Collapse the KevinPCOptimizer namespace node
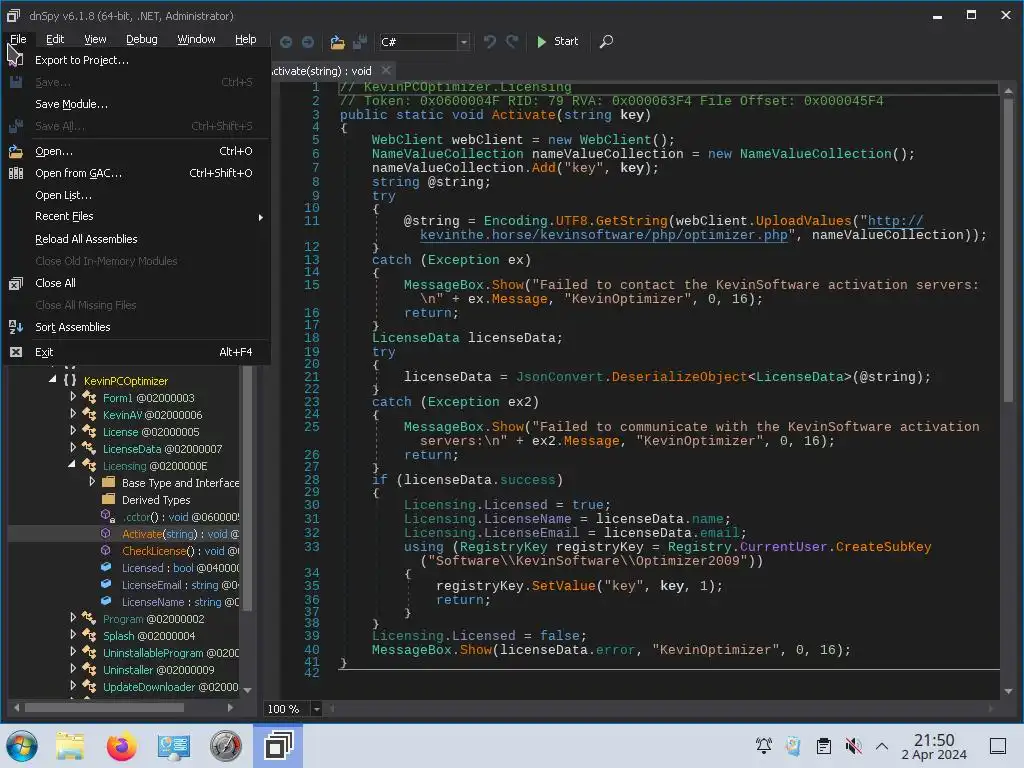Viewport: 1024px width, 768px height. 53,379
